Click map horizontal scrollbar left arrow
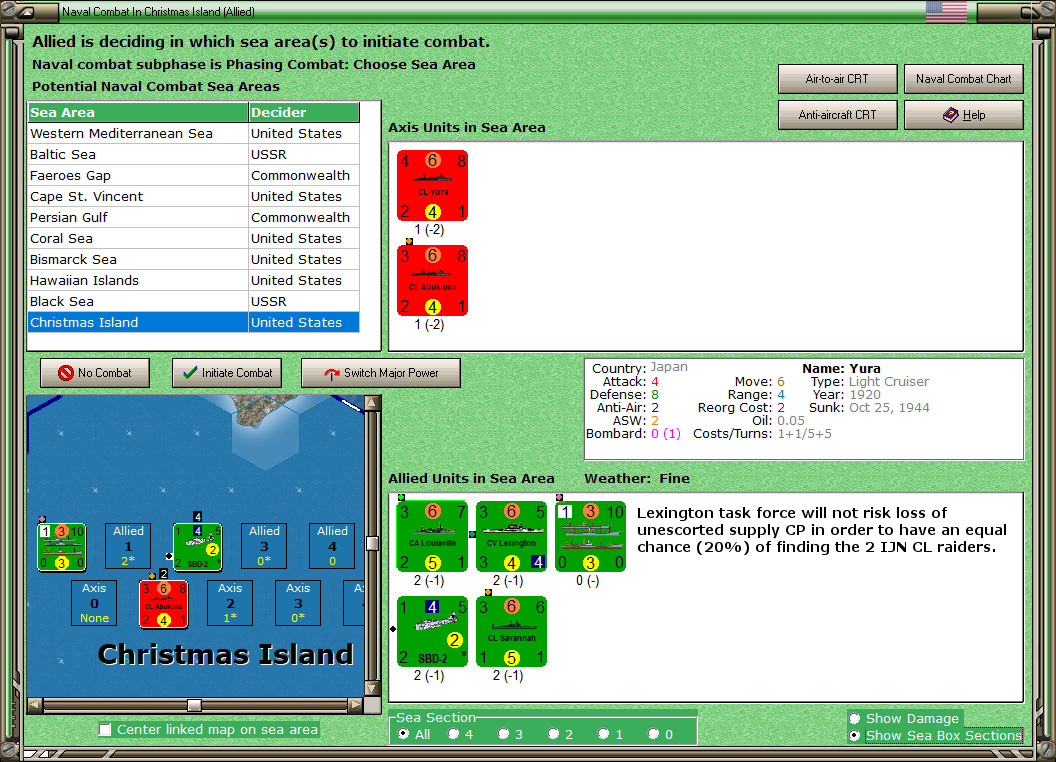This screenshot has height=762, width=1056. 35,705
